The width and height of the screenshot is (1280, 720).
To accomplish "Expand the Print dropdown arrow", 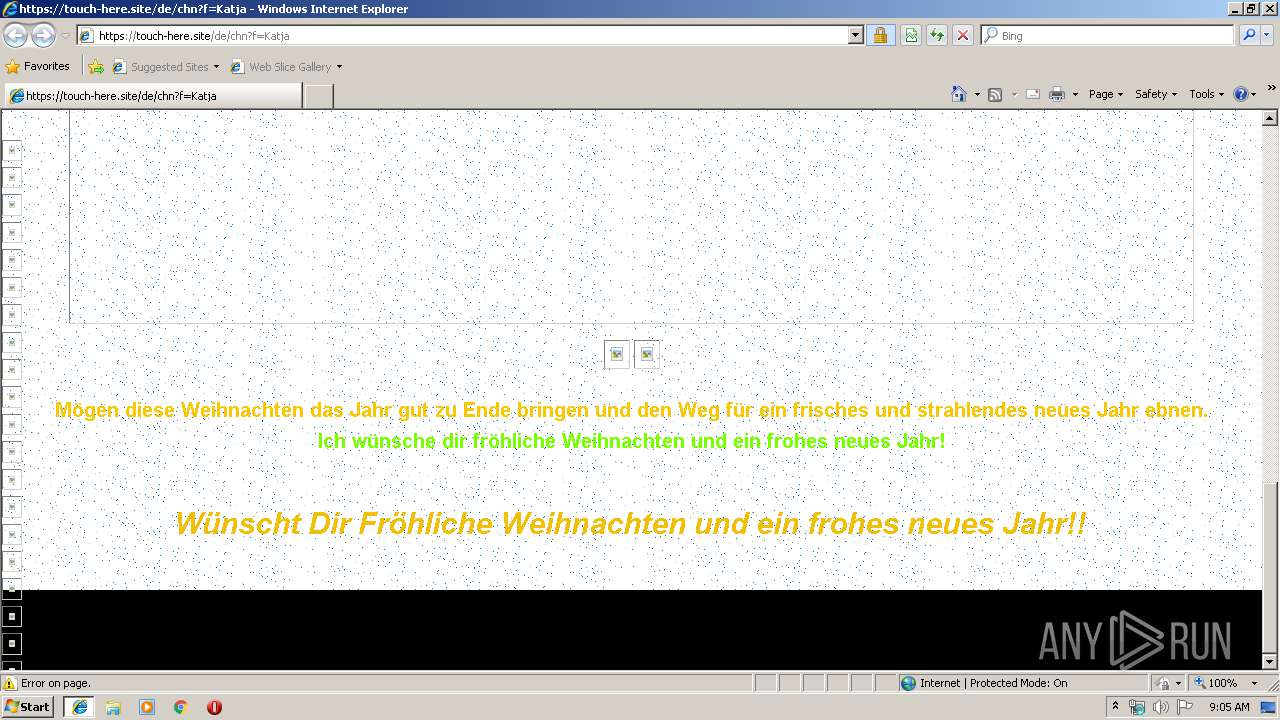I will pos(1075,94).
